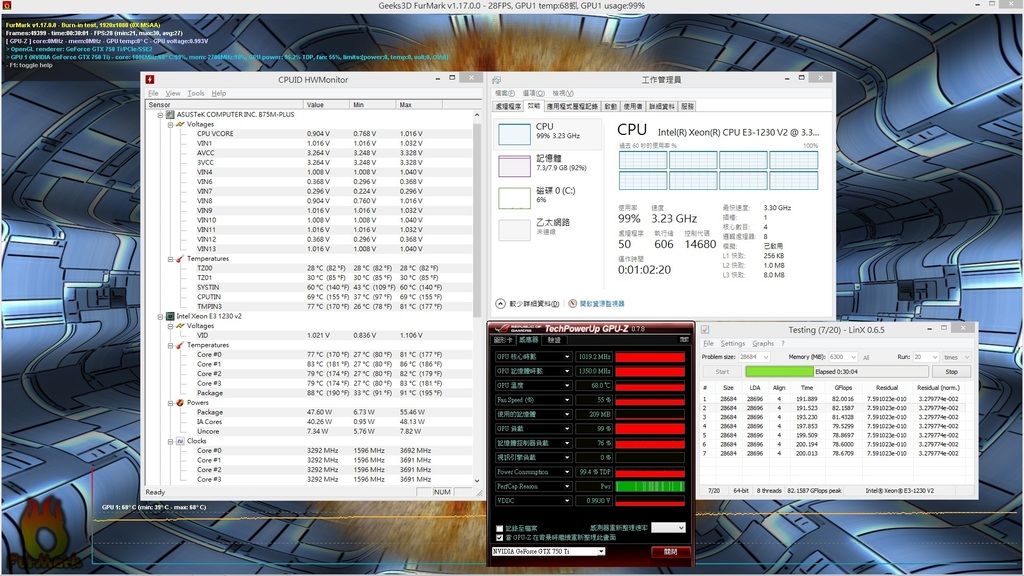Collapse the motherboard Temperatures node
This screenshot has height=576, width=1024.
point(170,259)
